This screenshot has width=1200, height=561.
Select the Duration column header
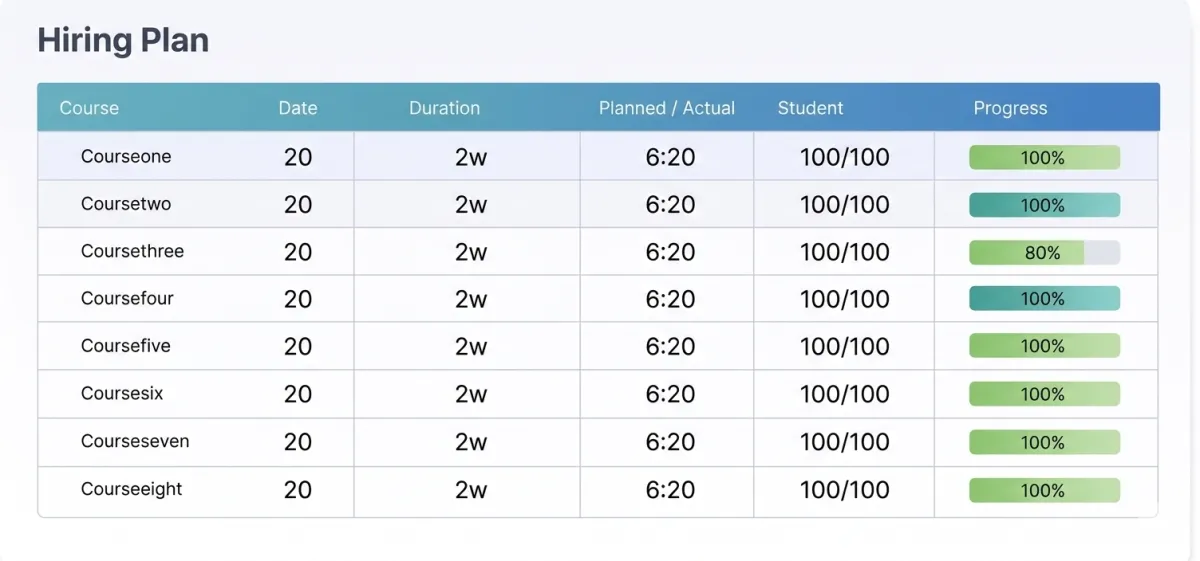click(444, 108)
